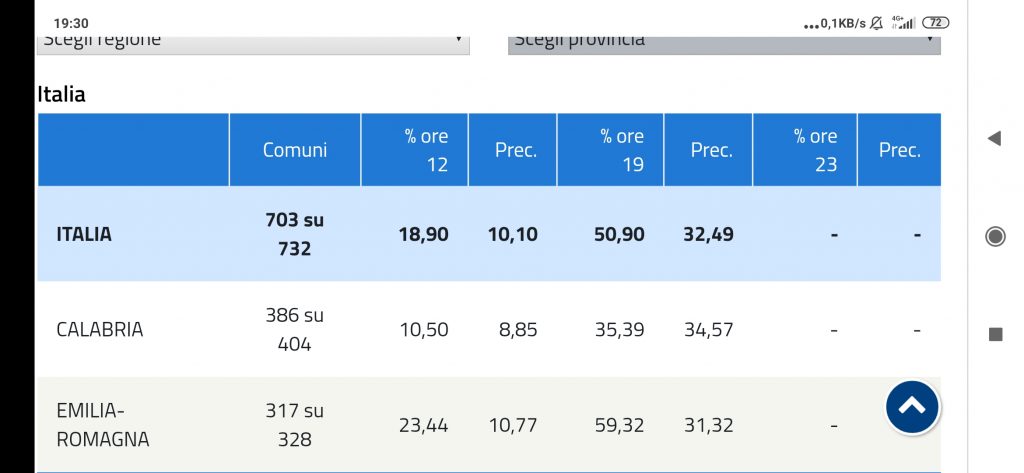Select the ITALIA row label
The image size is (1024, 473).
point(84,234)
